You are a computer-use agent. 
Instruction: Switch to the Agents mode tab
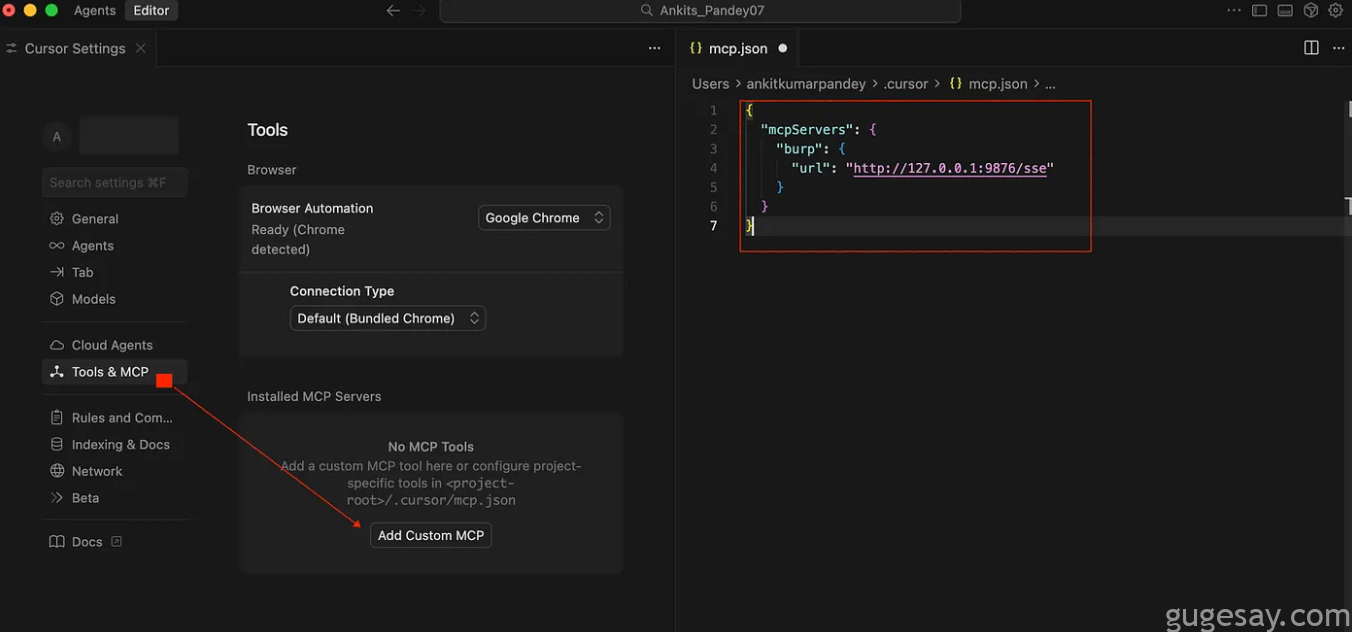click(x=95, y=11)
